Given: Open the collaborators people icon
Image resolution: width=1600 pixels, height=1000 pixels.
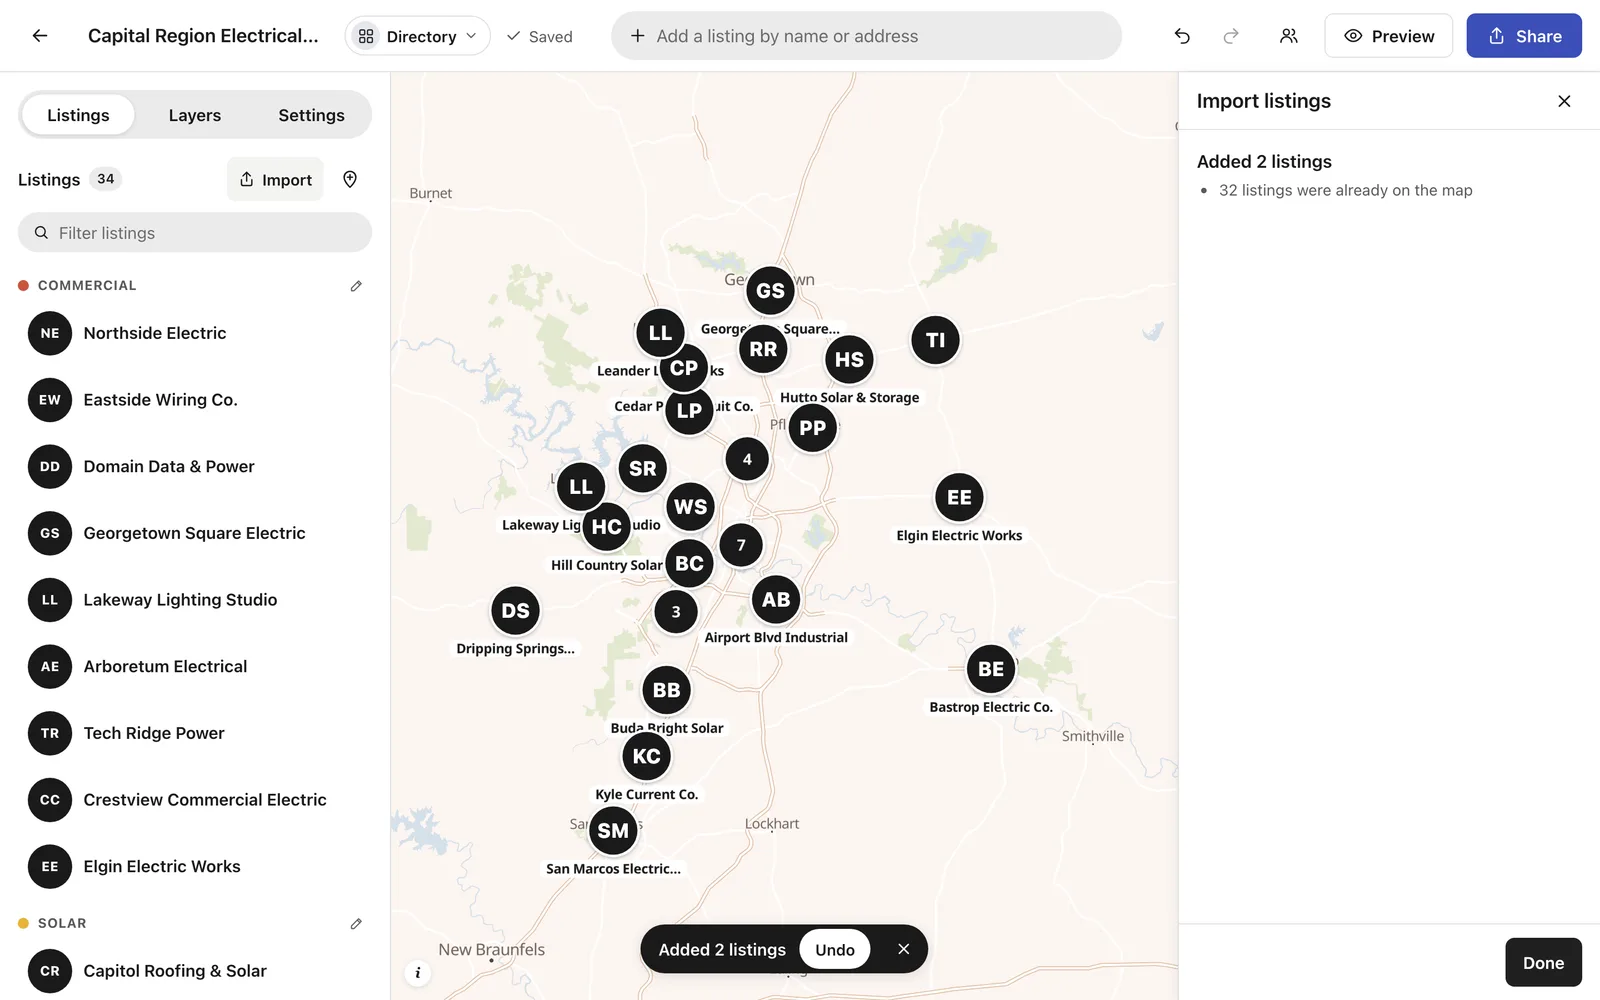Looking at the screenshot, I should tap(1288, 36).
